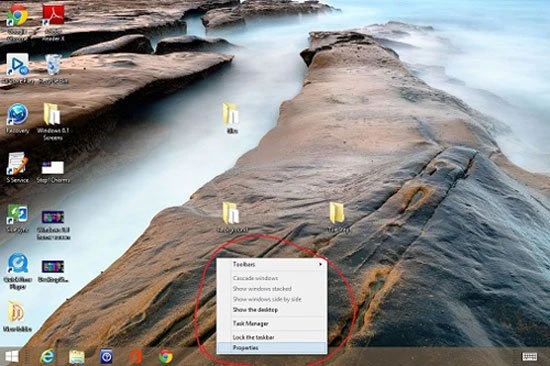Screen dimensions: 550x366
Task: Toggle Lock the taskbar option
Action: [272, 337]
